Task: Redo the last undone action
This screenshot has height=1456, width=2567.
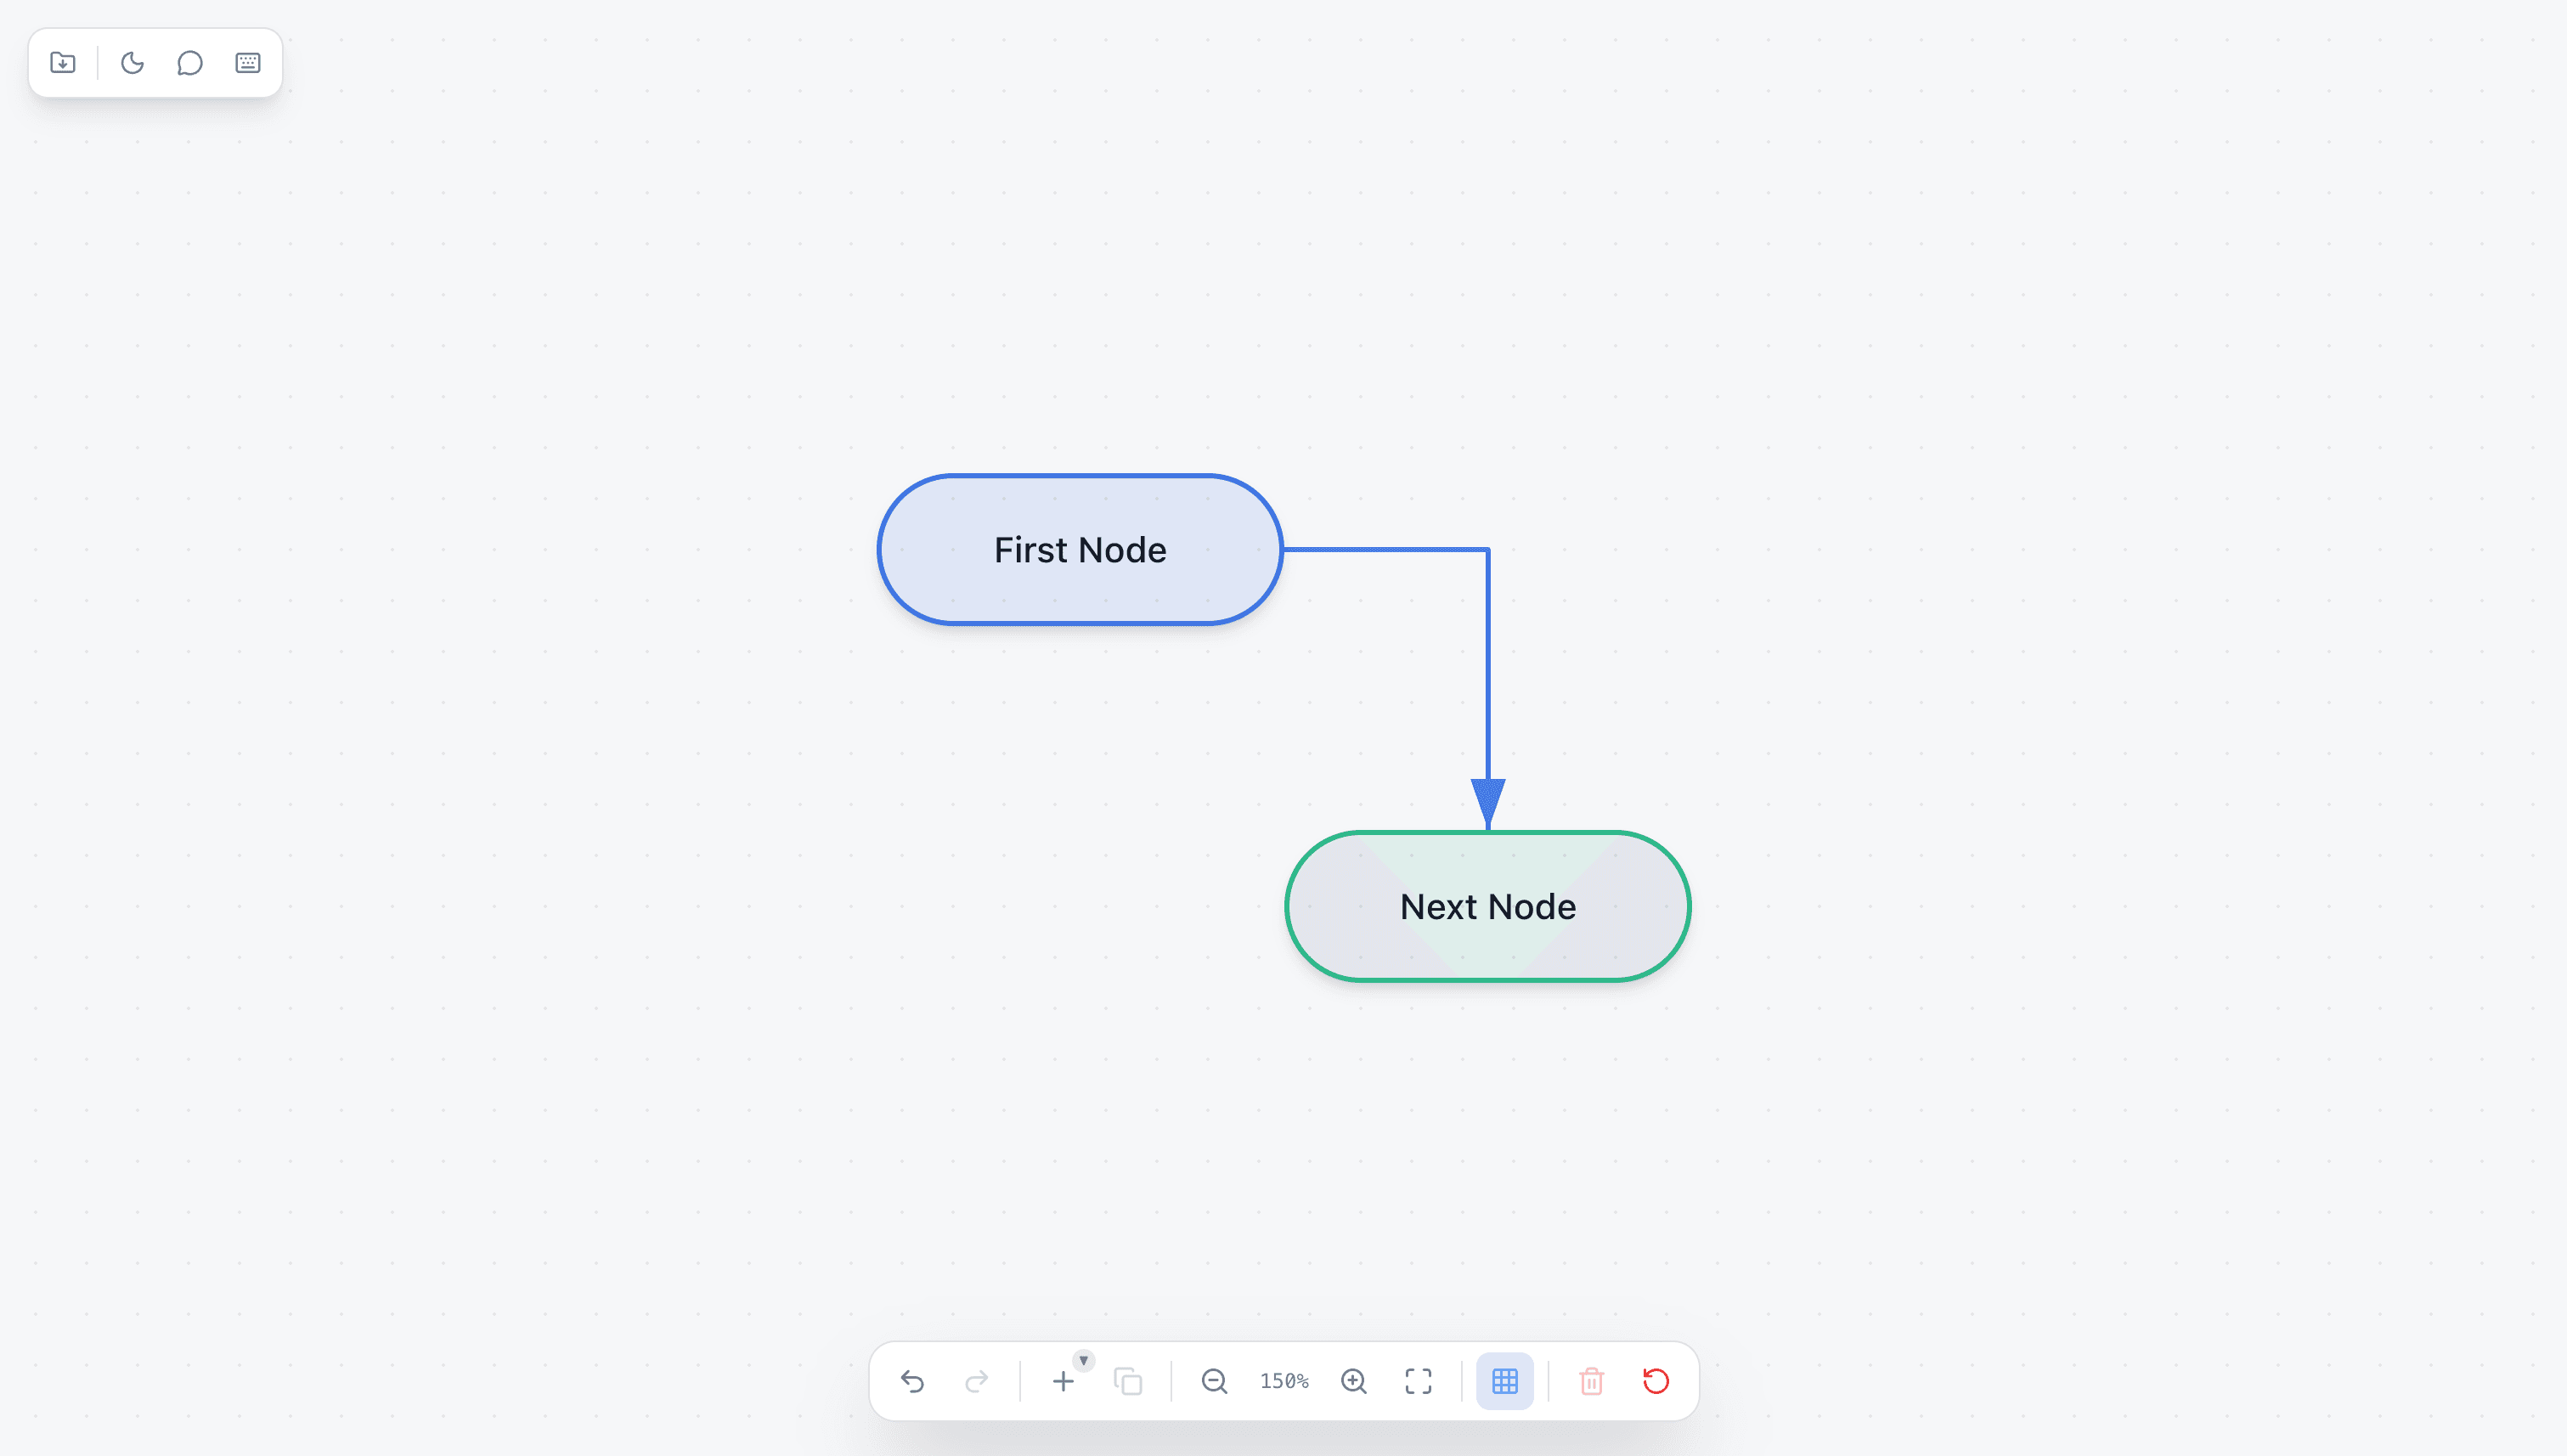Action: pos(977,1381)
